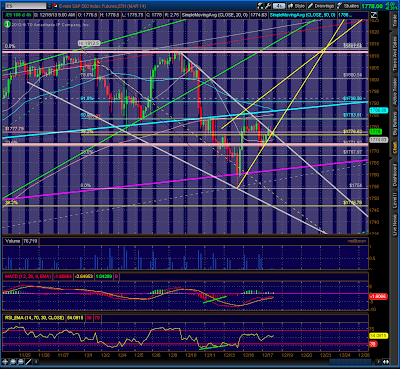Open the chart share icon
This screenshot has width=400, height=369.
(260, 6)
